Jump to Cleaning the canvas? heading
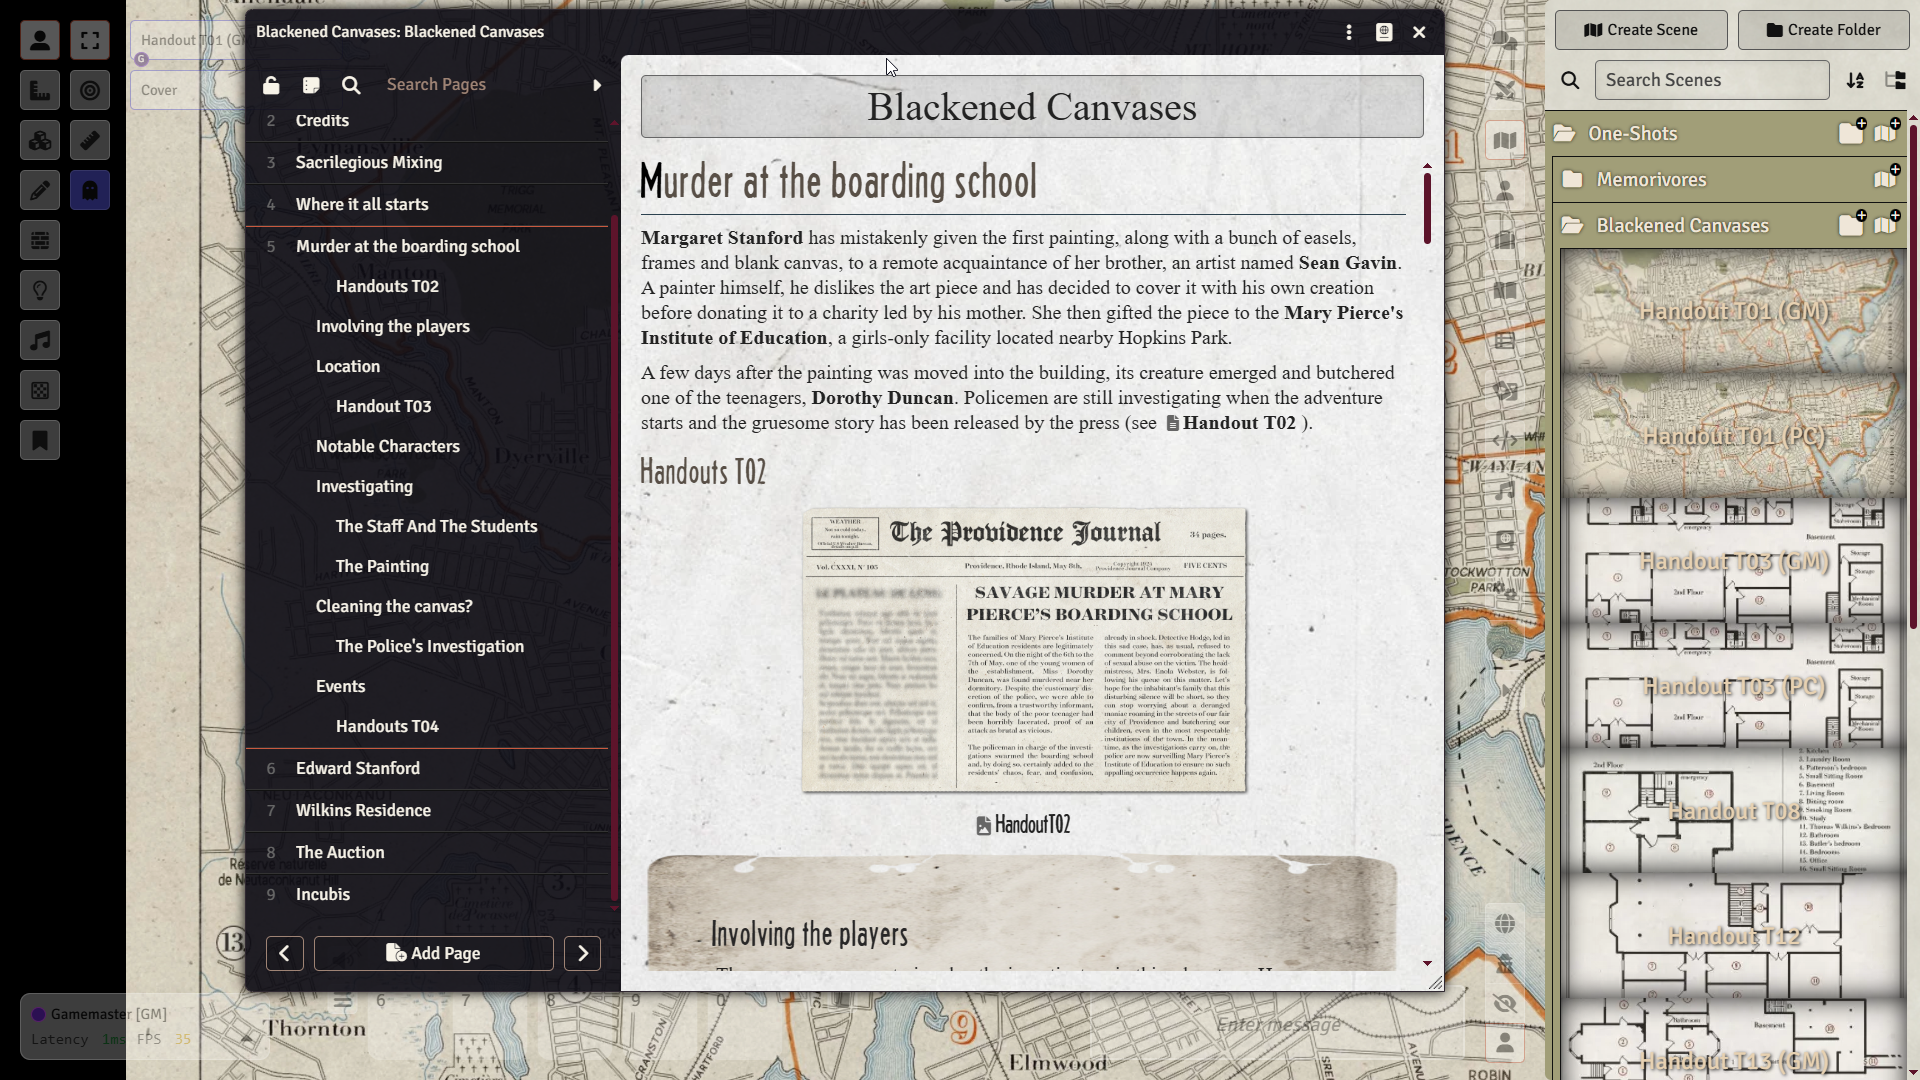 [394, 606]
